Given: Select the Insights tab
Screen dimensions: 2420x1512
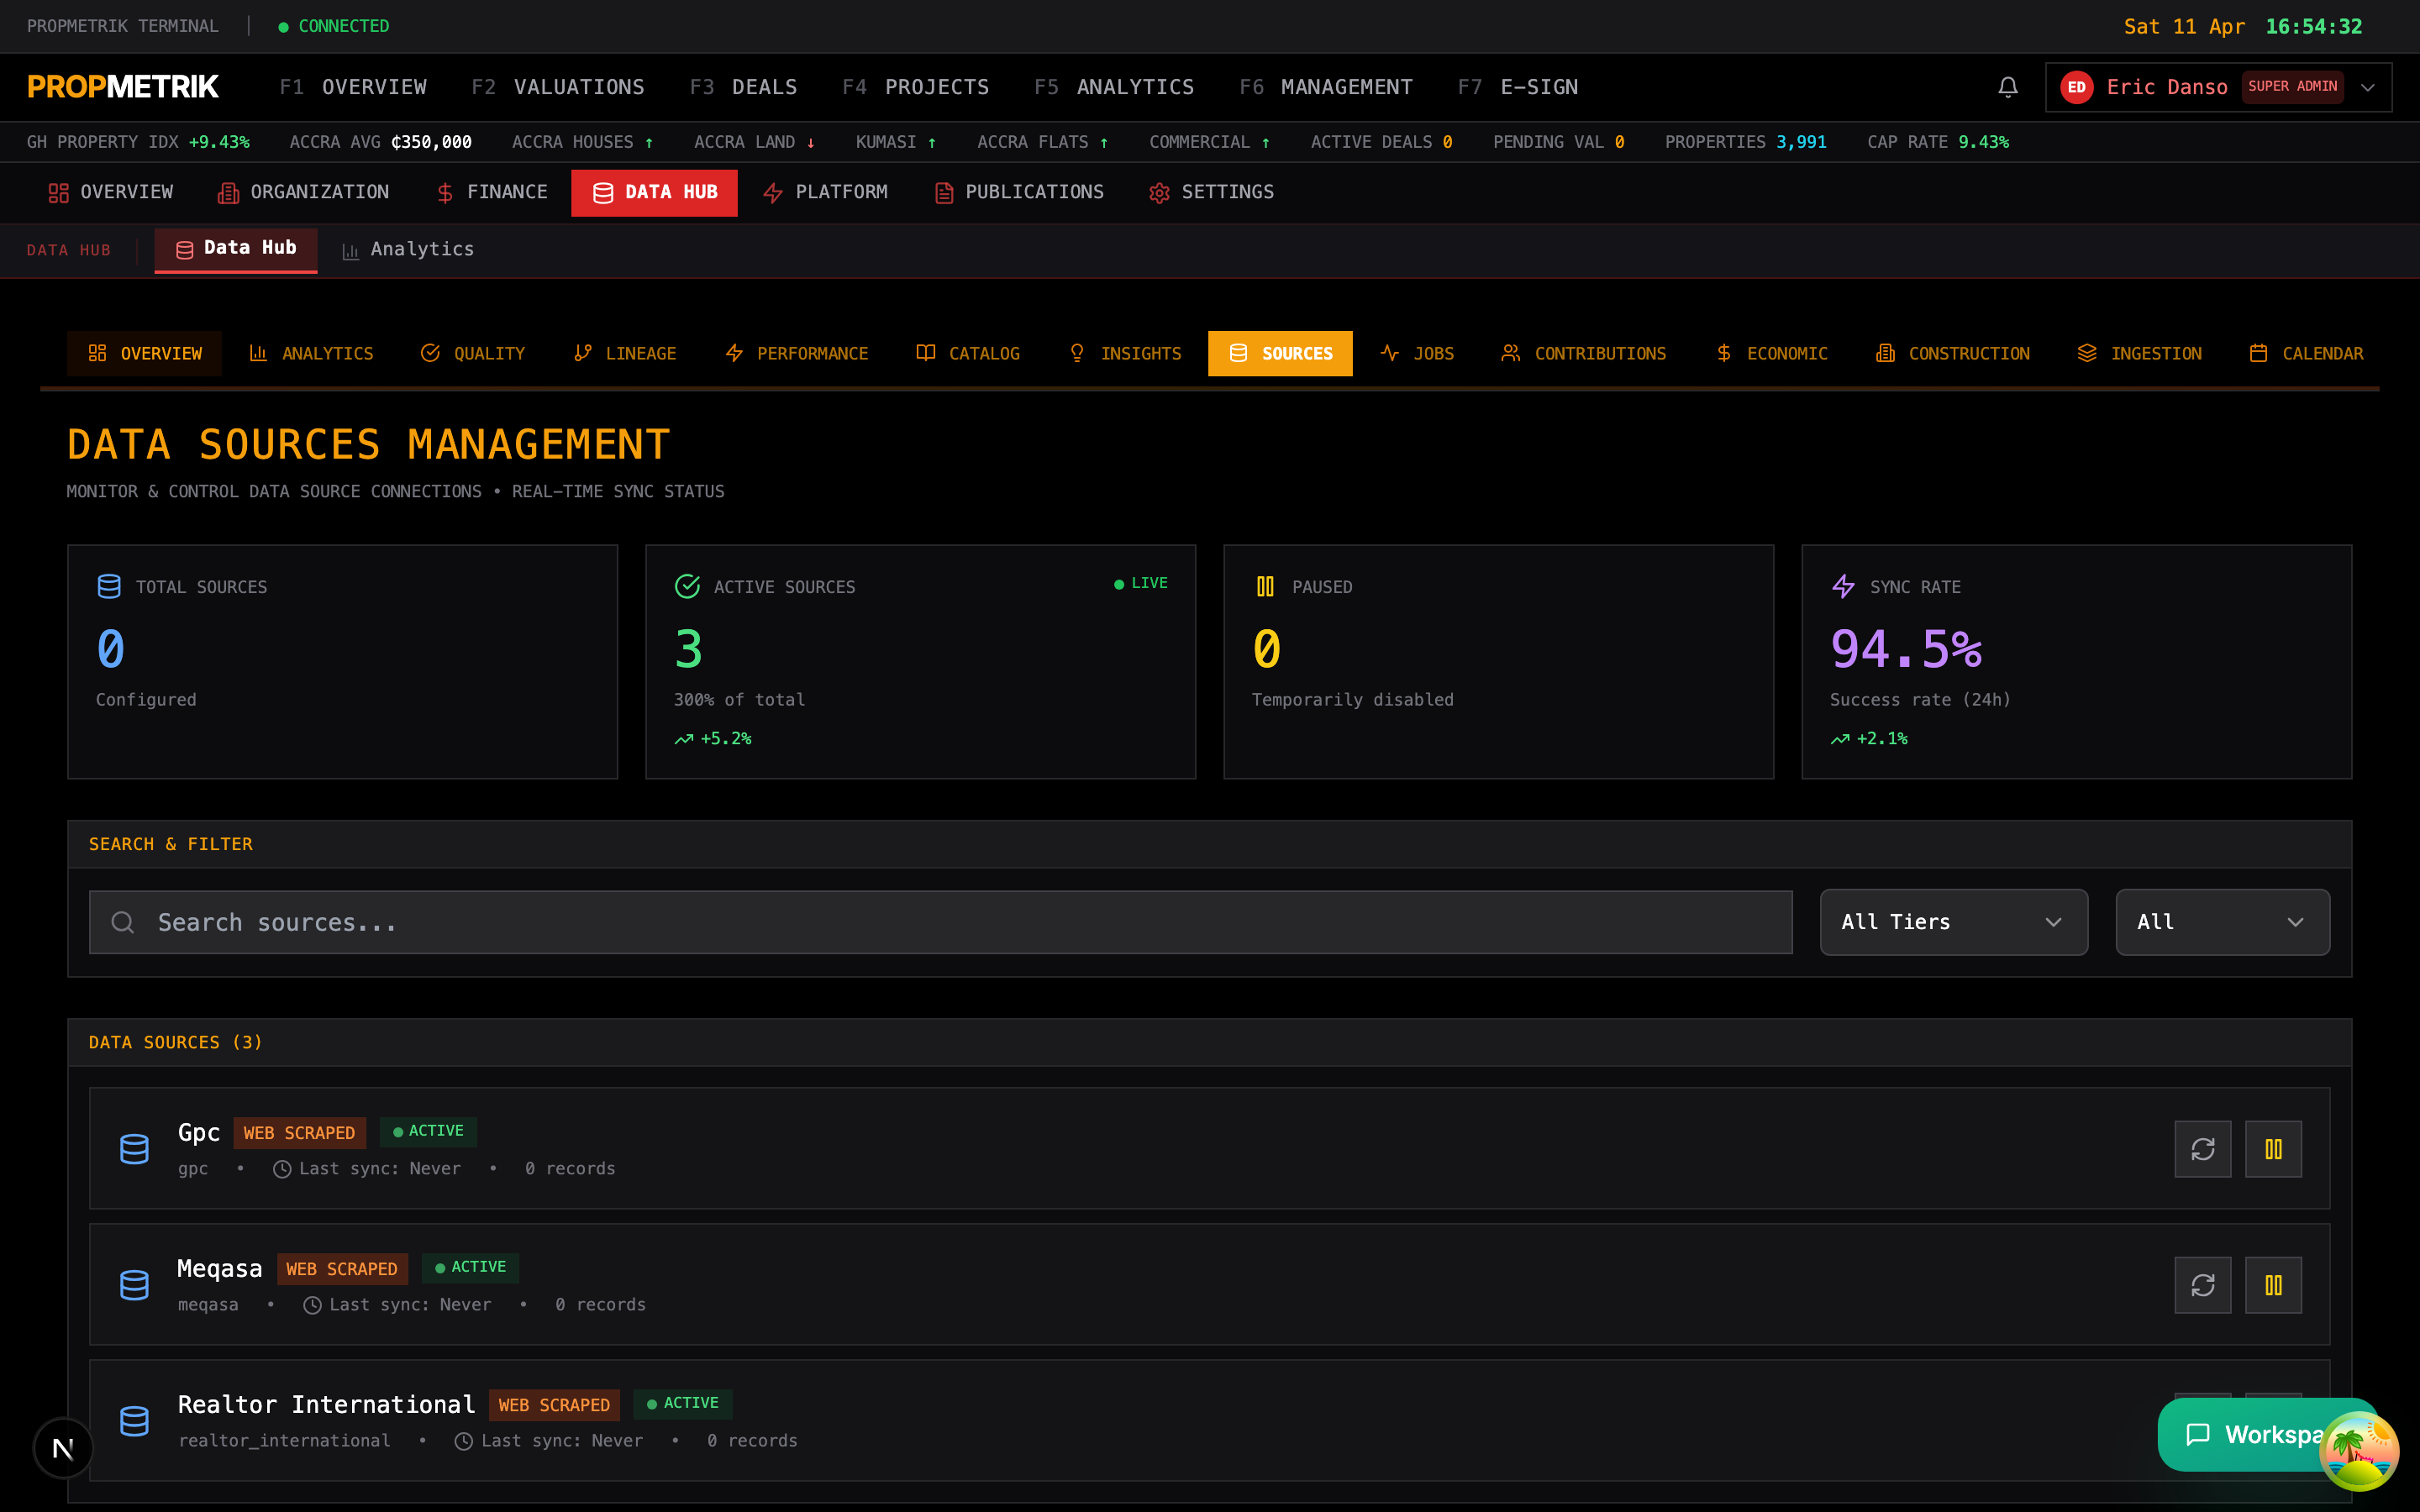Looking at the screenshot, I should 1124,354.
